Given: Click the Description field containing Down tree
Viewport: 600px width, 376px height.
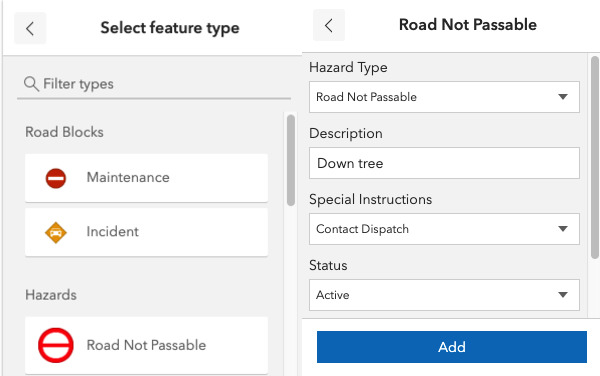Looking at the screenshot, I should point(444,163).
